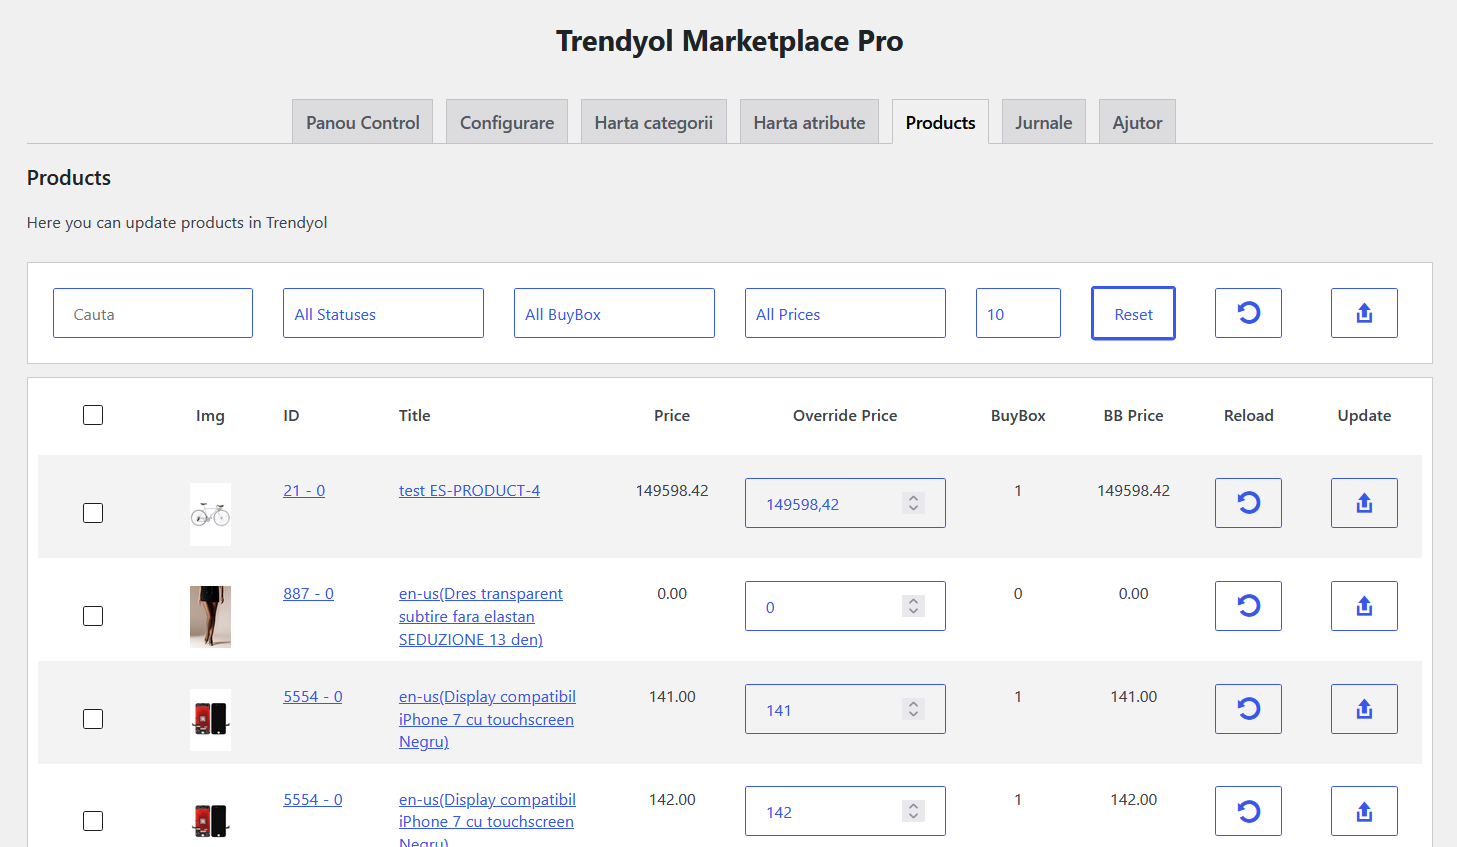Viewport: 1457px width, 847px height.
Task: Click the BB Price value 149598.42
Action: coord(1133,490)
